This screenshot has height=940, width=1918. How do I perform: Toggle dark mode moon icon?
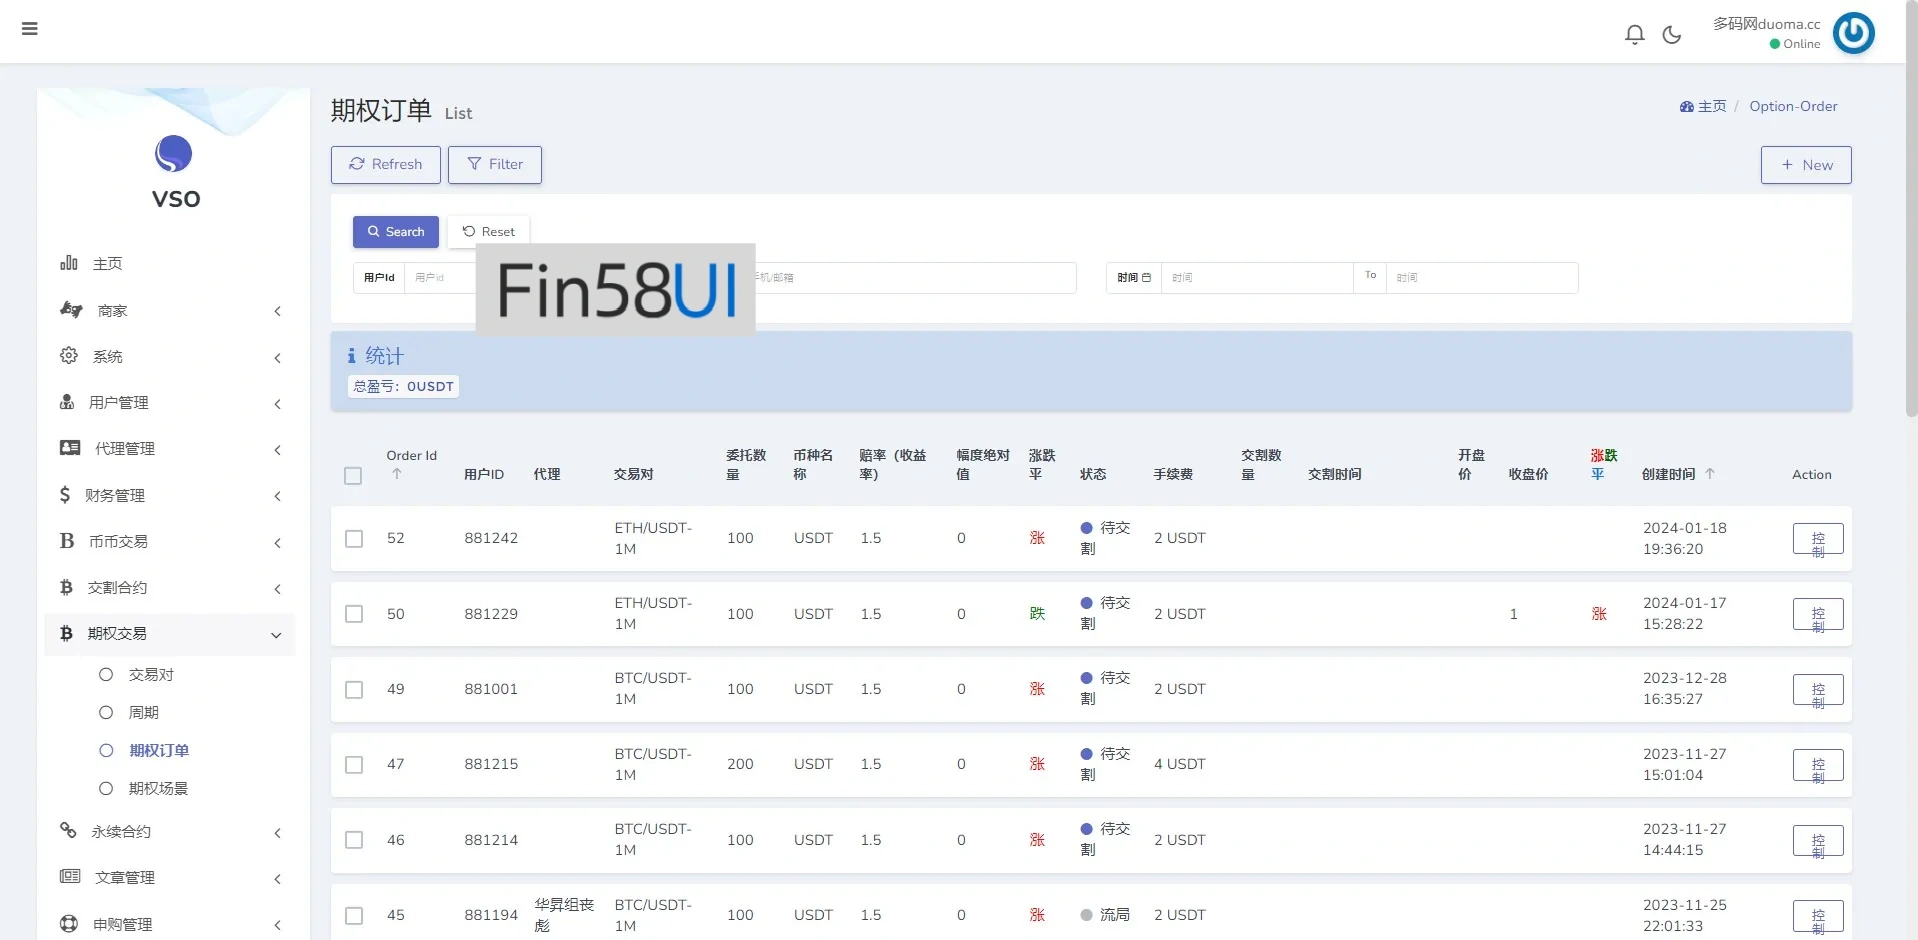1671,35
